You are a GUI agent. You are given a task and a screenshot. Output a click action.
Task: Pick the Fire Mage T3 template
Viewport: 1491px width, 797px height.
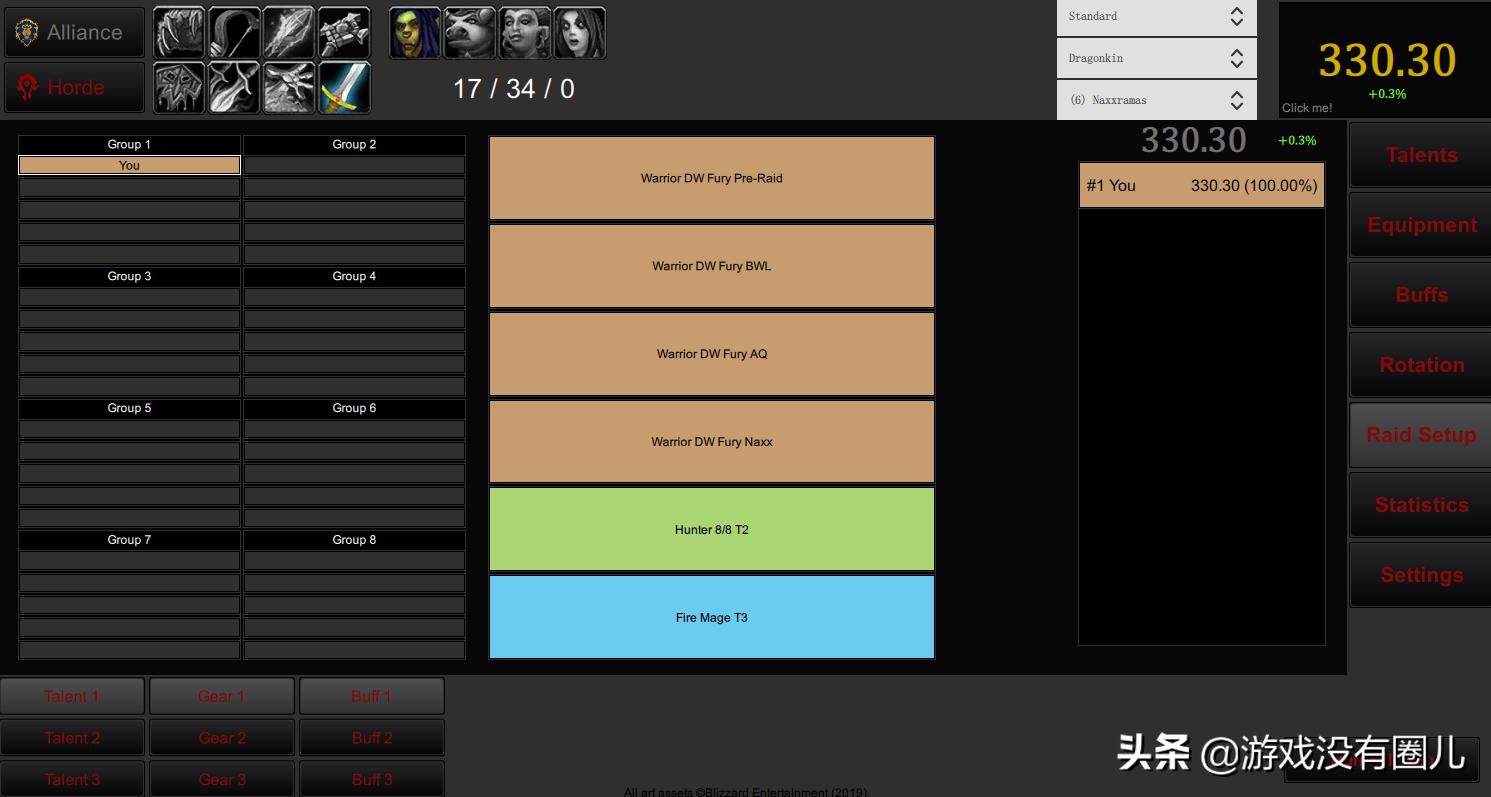712,617
